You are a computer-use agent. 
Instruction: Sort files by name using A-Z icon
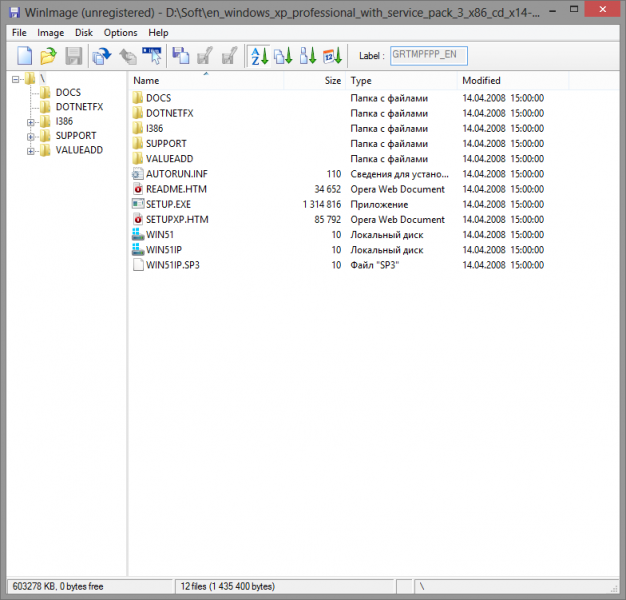tap(259, 56)
